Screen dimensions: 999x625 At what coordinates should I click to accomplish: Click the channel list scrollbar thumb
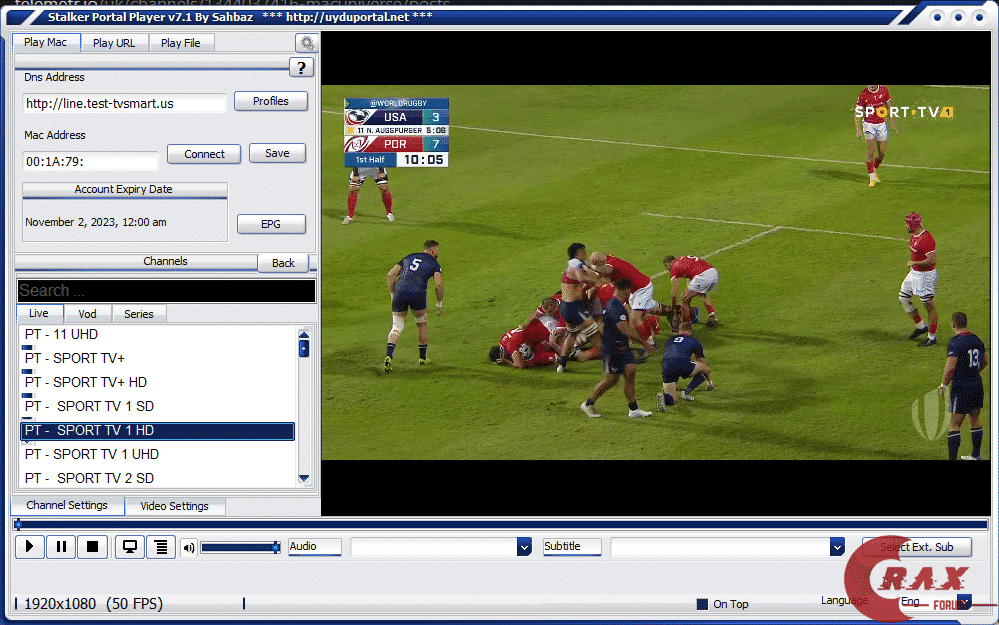[304, 348]
